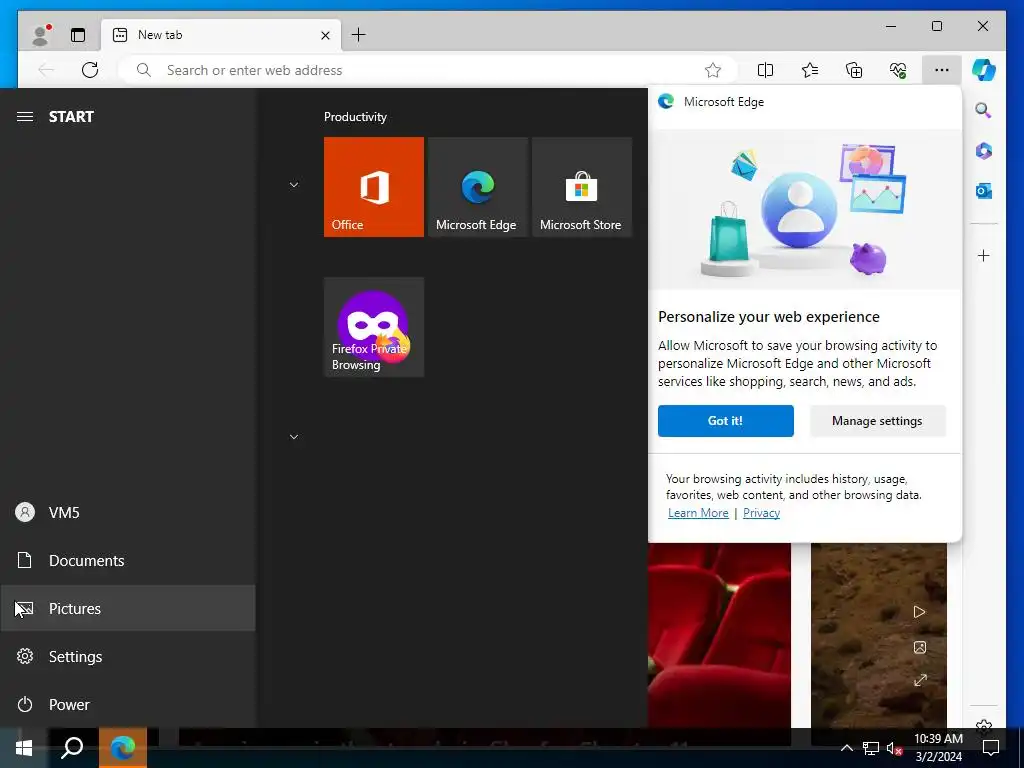The image size is (1024, 768).
Task: Expand background with the expand arrows icon
Action: point(920,680)
